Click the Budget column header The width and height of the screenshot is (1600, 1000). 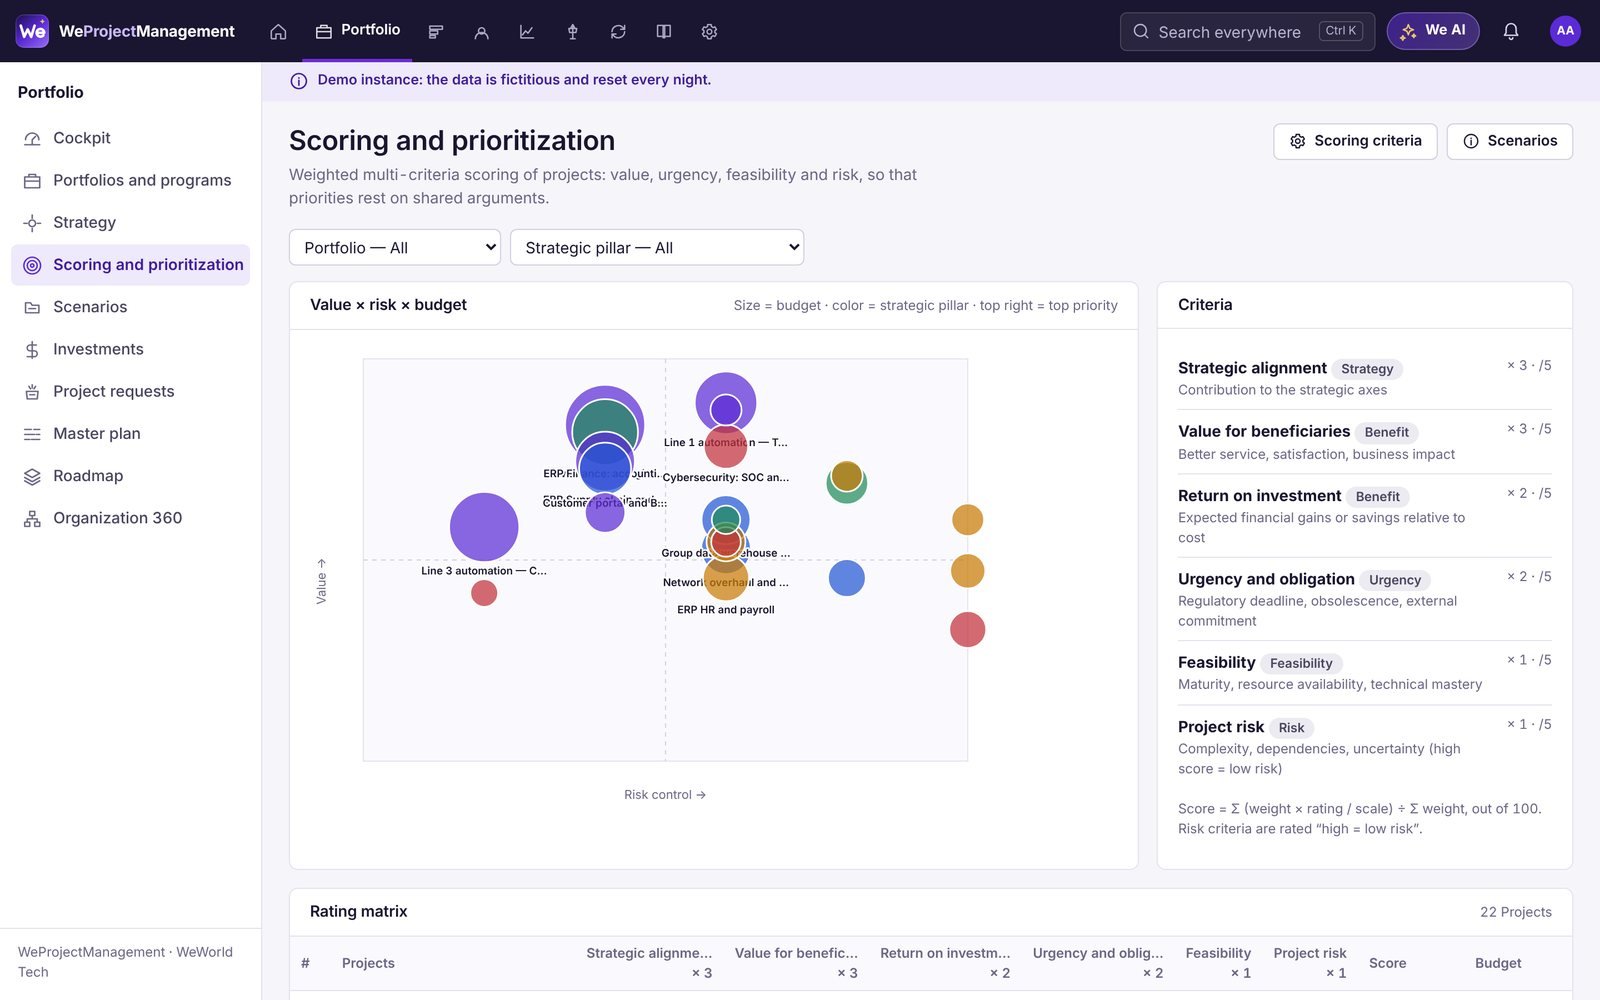(x=1498, y=963)
